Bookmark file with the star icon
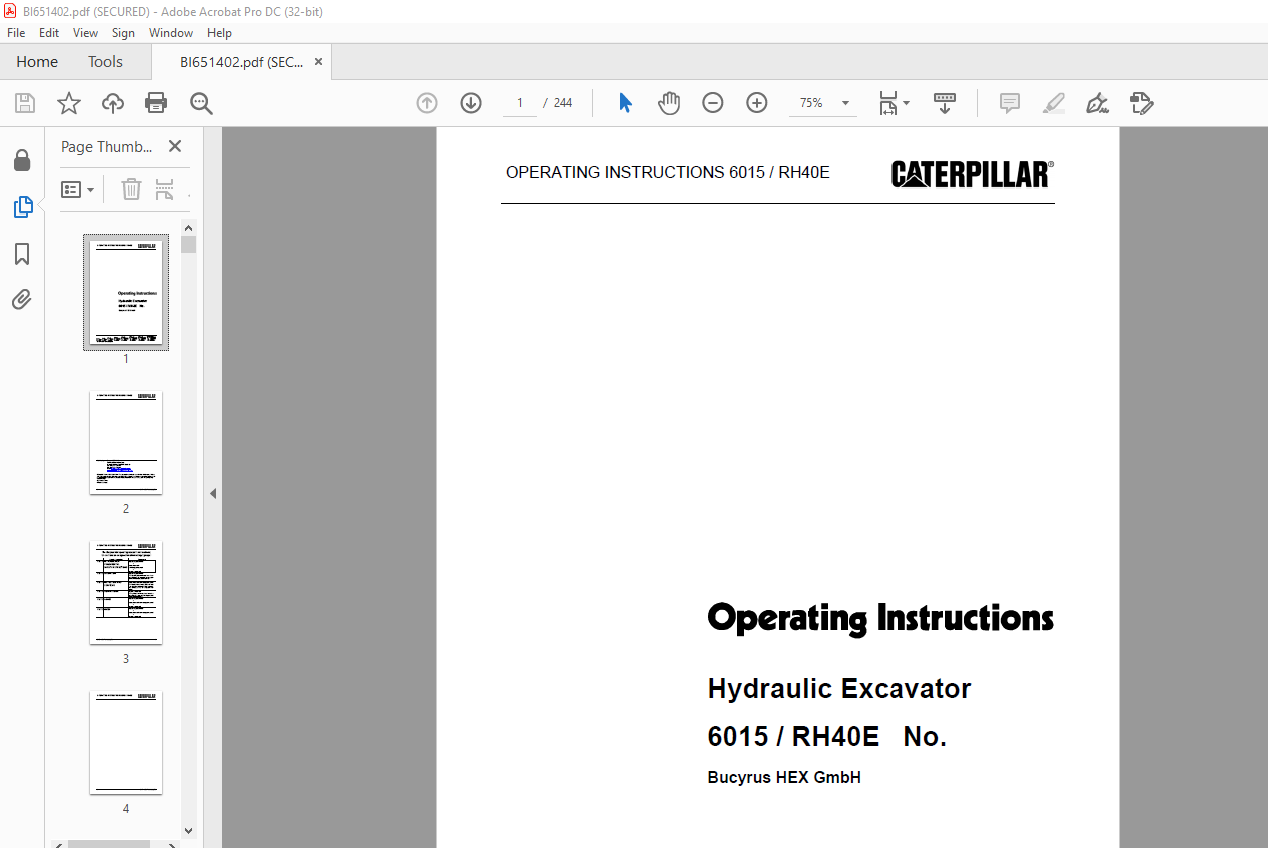Image resolution: width=1268 pixels, height=848 pixels. [x=69, y=103]
